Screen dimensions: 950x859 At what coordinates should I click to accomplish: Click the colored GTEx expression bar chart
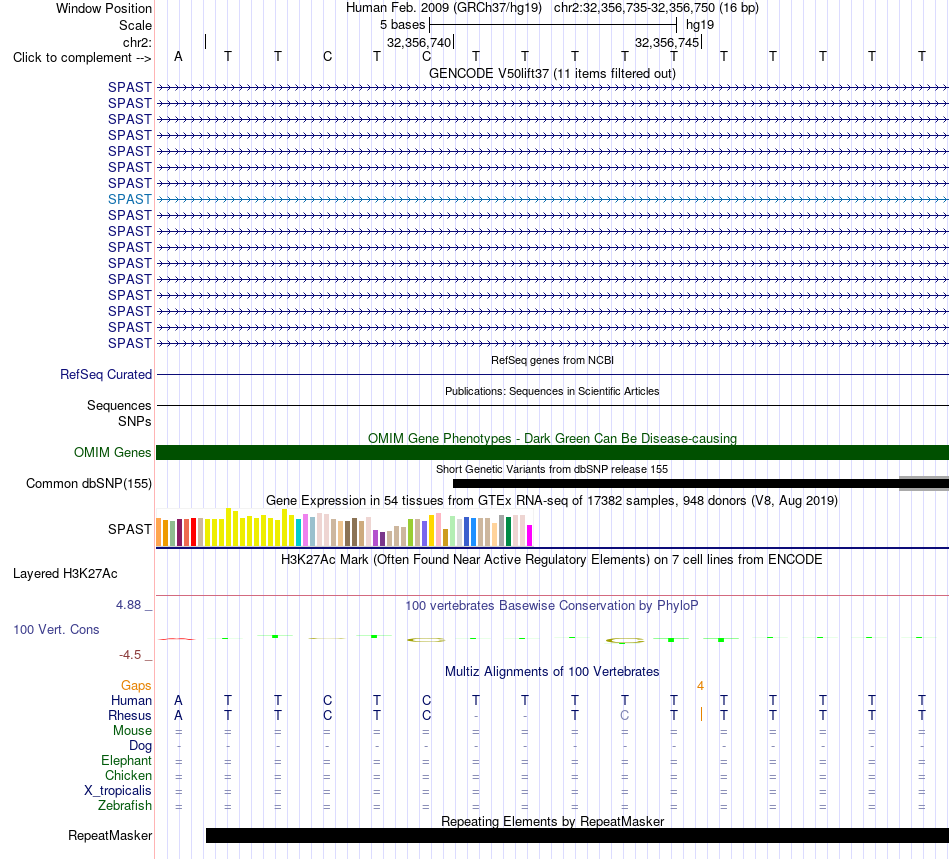(x=344, y=528)
